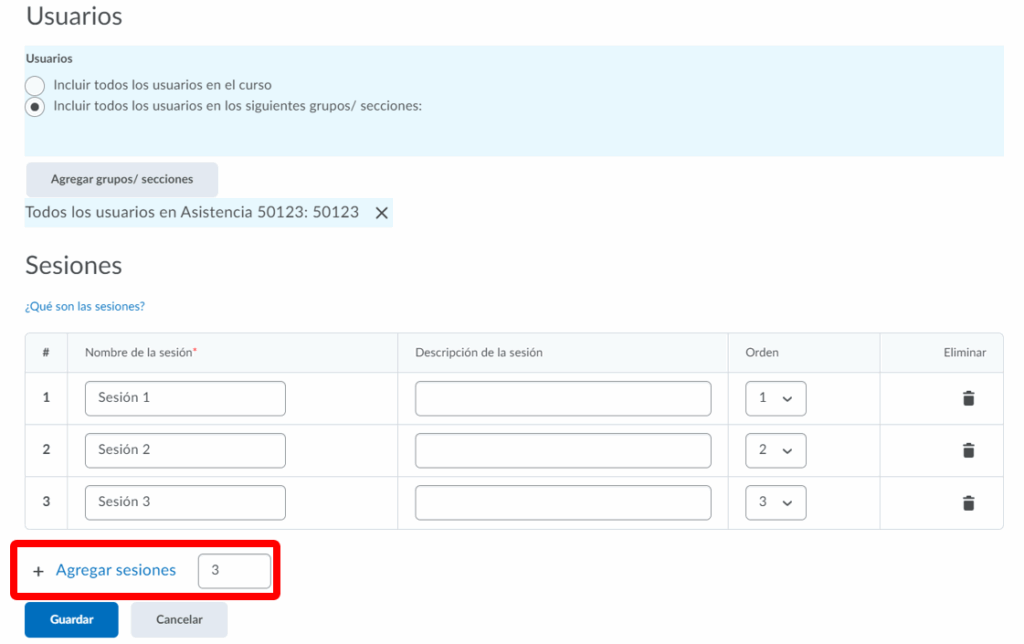Click the Cancelar button
Viewport: 1024px width, 644px height.
click(179, 620)
